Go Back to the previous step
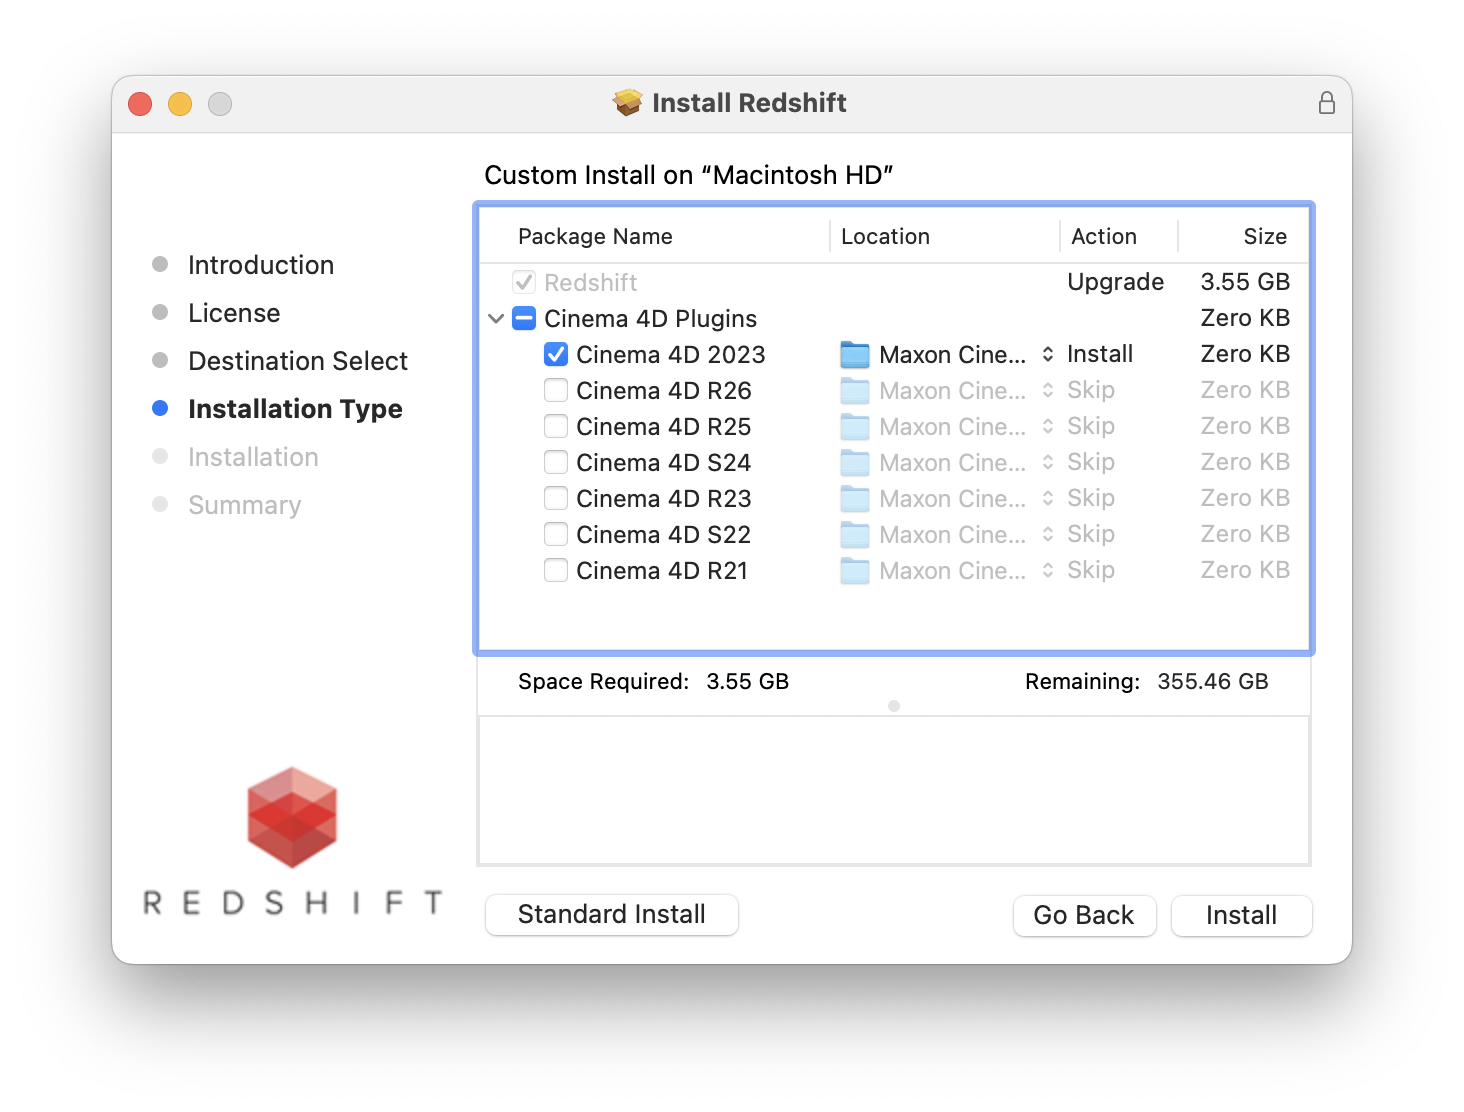This screenshot has width=1464, height=1112. click(1084, 915)
